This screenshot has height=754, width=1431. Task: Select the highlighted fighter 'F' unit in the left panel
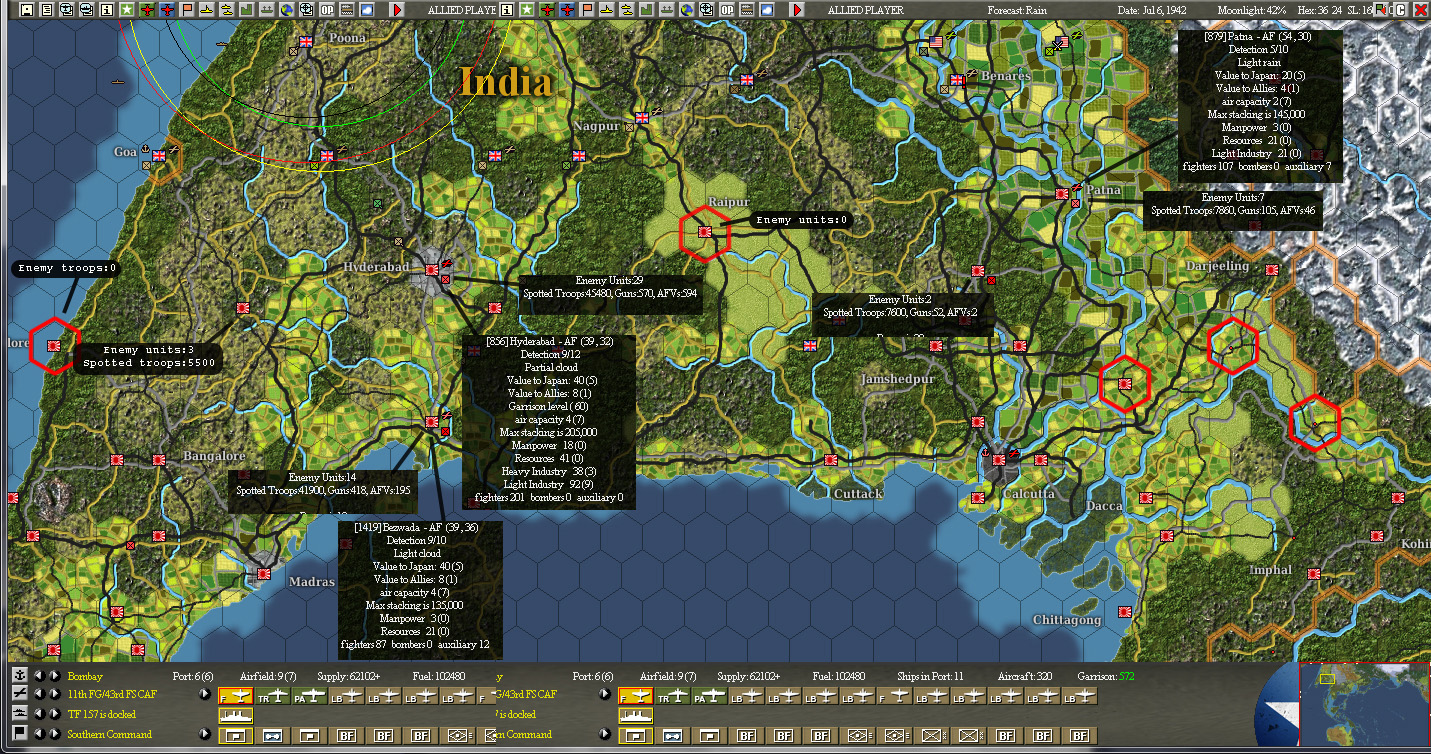[x=236, y=695]
